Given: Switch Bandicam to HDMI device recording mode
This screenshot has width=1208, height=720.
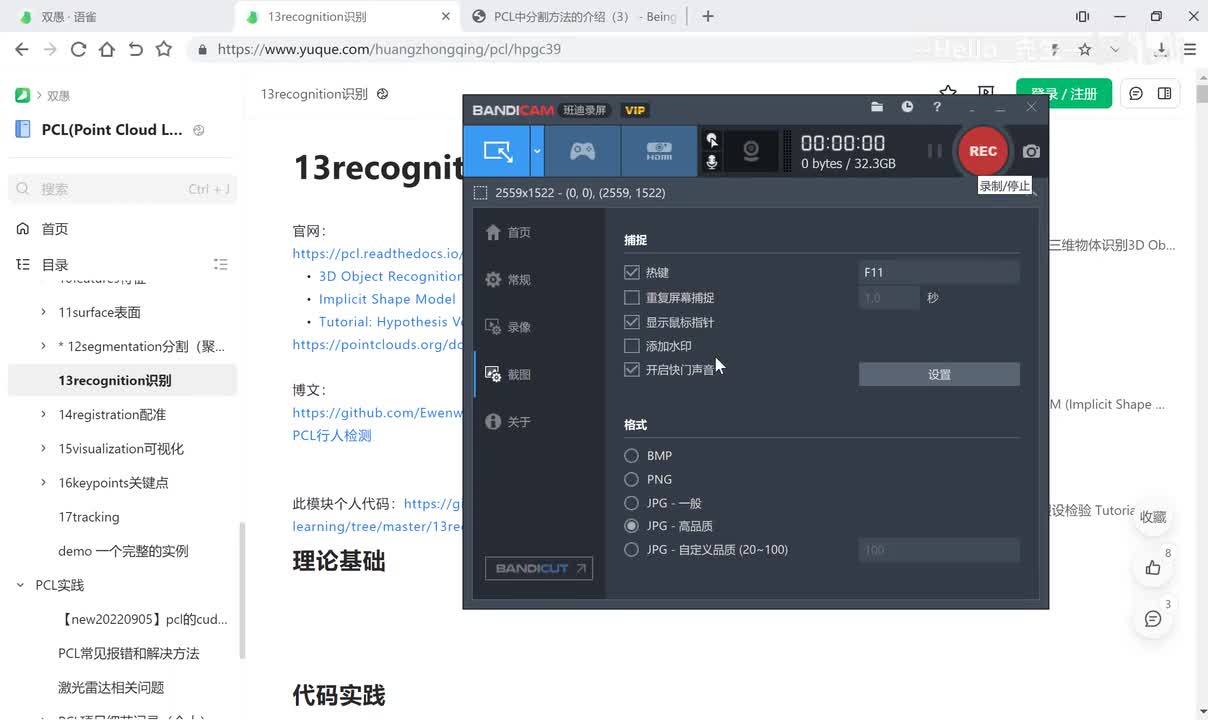Looking at the screenshot, I should click(x=659, y=151).
